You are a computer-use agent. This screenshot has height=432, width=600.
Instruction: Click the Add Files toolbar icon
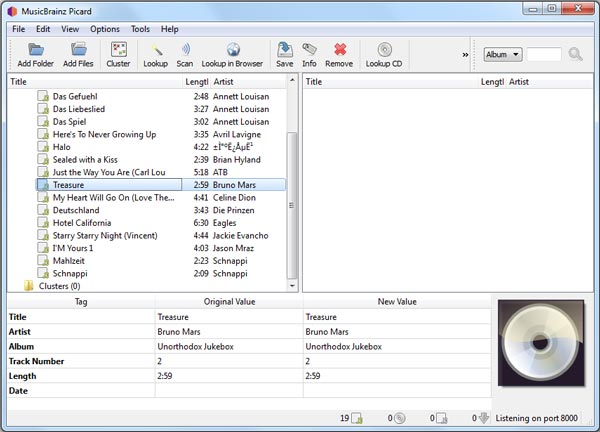(78, 55)
